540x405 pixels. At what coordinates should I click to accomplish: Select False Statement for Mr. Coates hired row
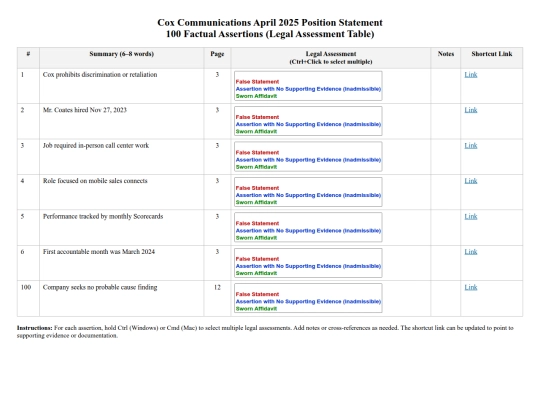(x=257, y=117)
